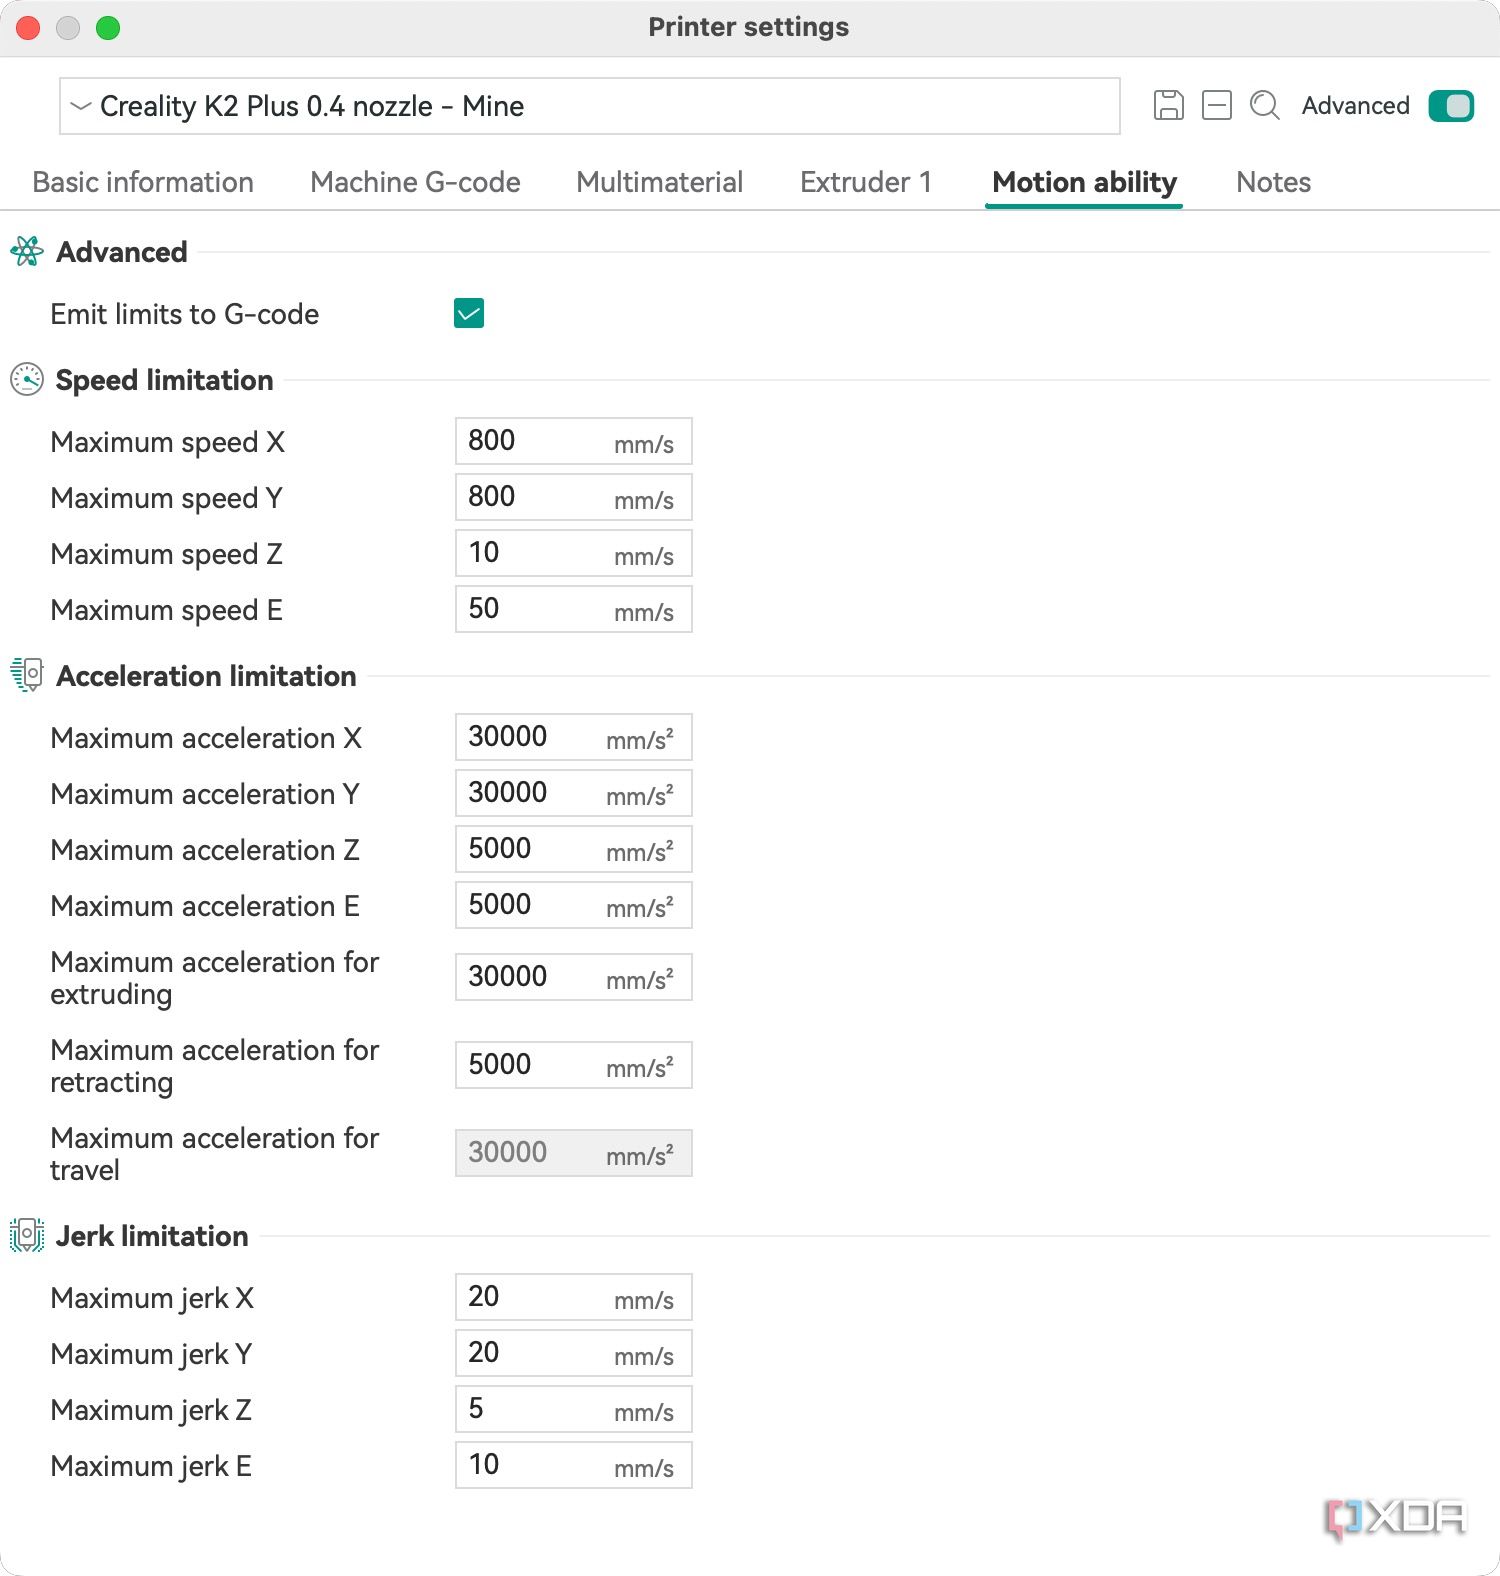Click the Speed limitation gauge icon
The width and height of the screenshot is (1500, 1576).
coord(27,380)
